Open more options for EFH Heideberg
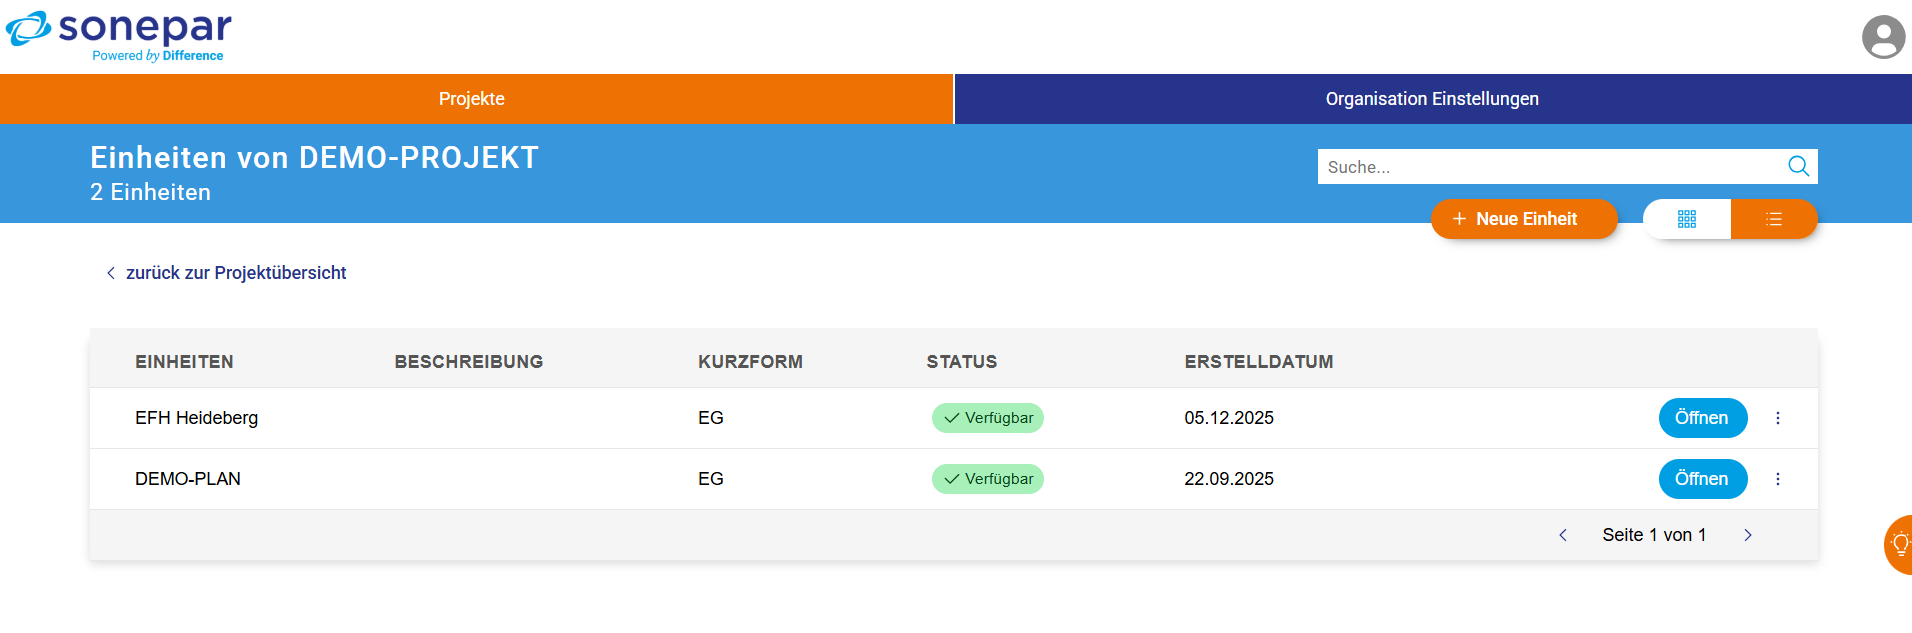This screenshot has height=633, width=1912. pos(1778,418)
